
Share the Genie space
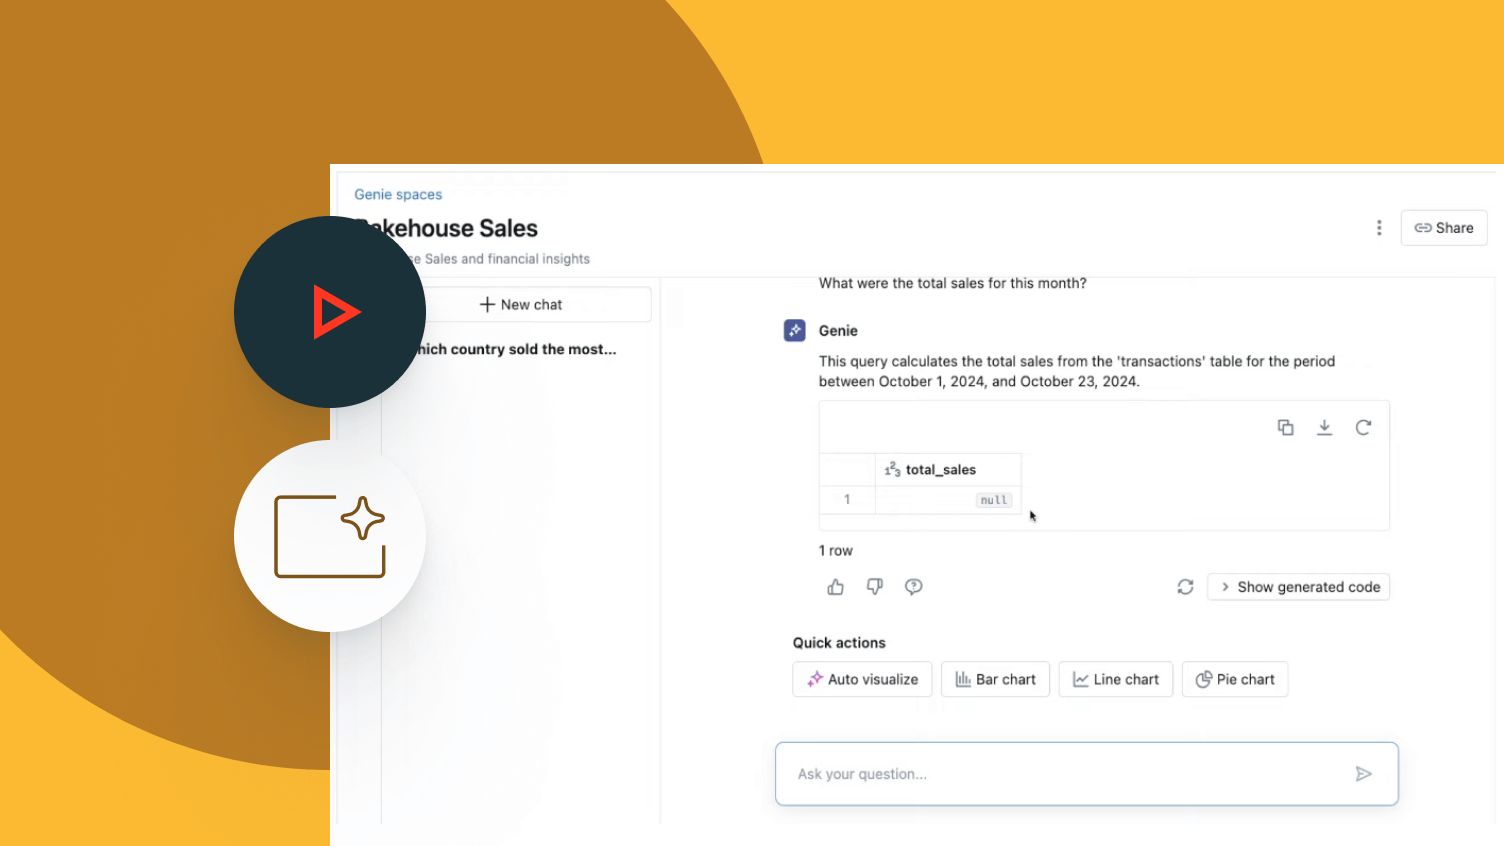[x=1444, y=228]
